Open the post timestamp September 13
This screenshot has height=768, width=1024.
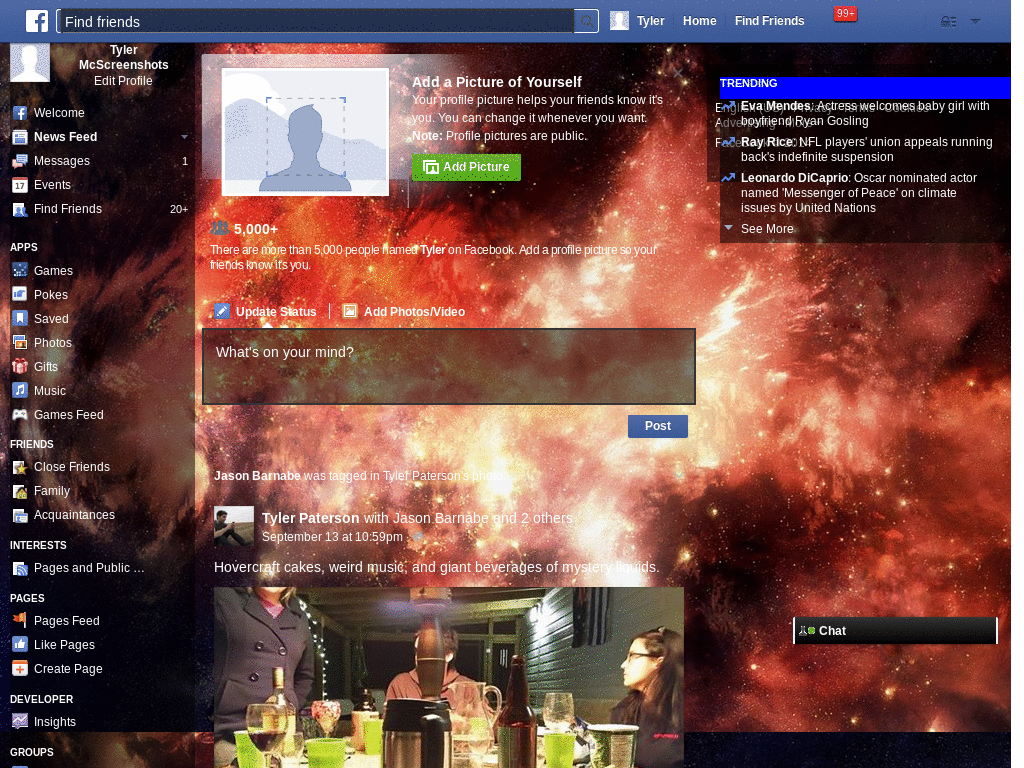coord(332,537)
